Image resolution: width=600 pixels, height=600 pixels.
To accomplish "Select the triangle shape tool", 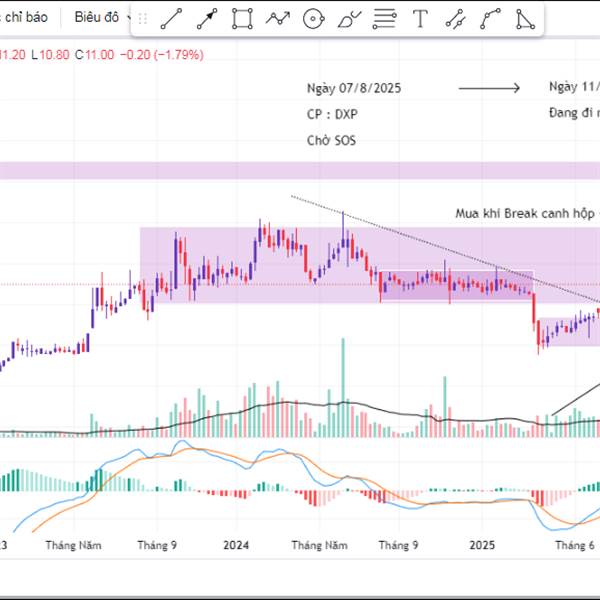I will pos(525,18).
